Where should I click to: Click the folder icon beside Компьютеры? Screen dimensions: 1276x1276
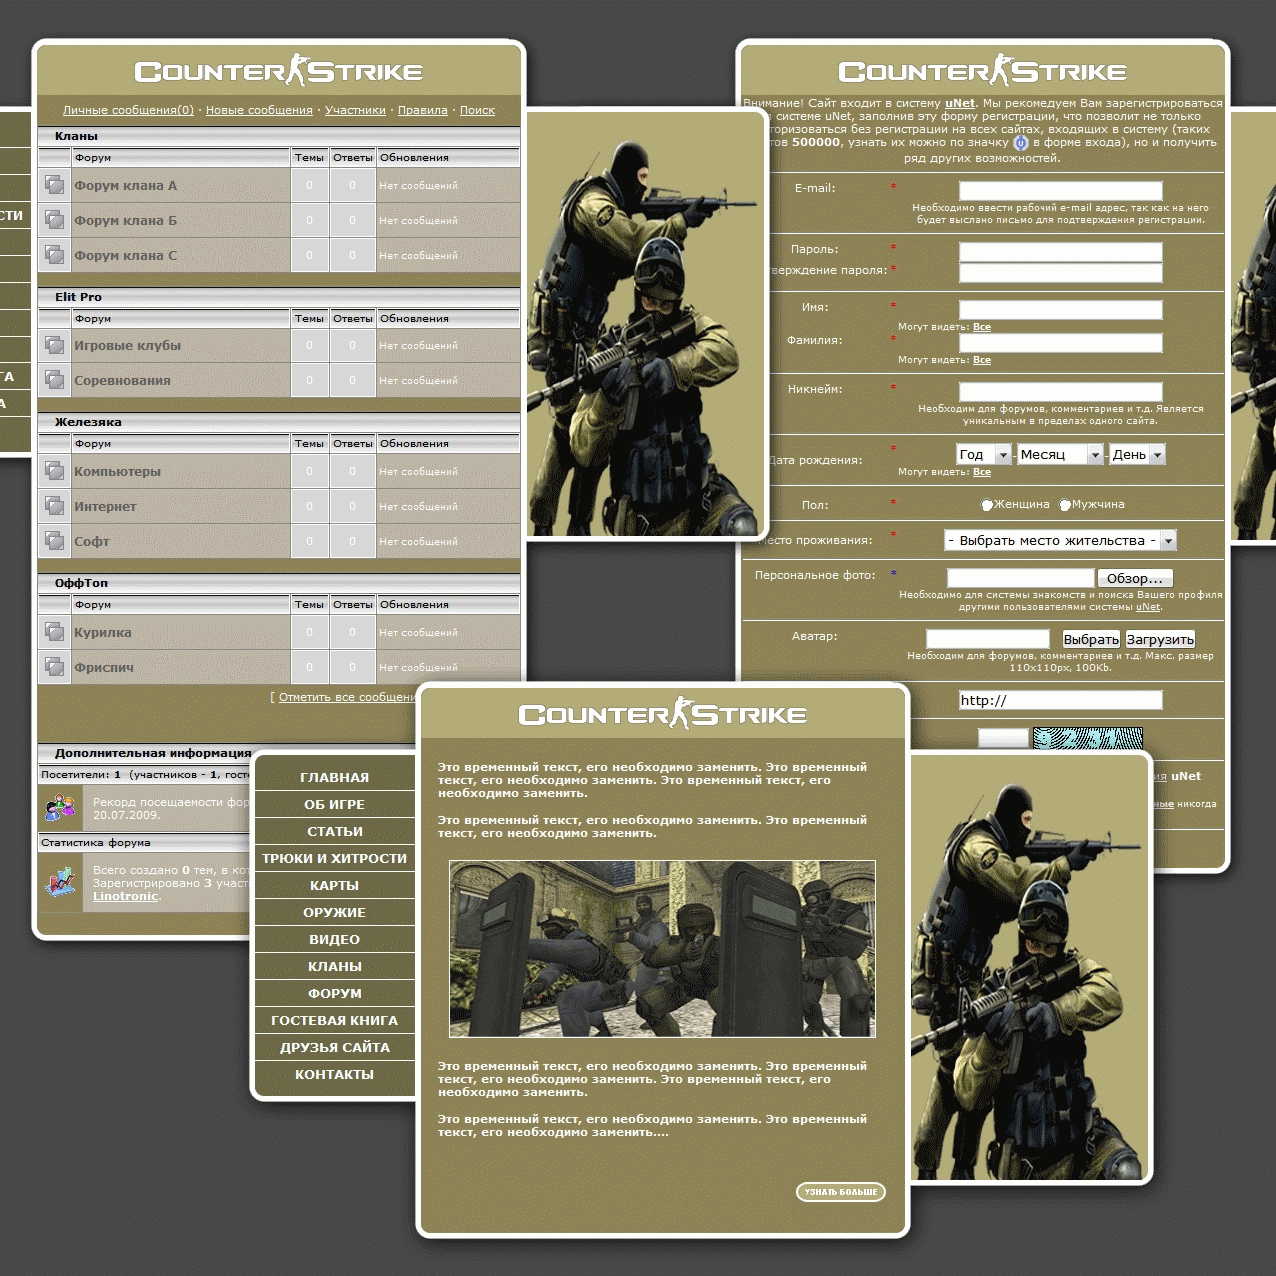pyautogui.click(x=54, y=471)
